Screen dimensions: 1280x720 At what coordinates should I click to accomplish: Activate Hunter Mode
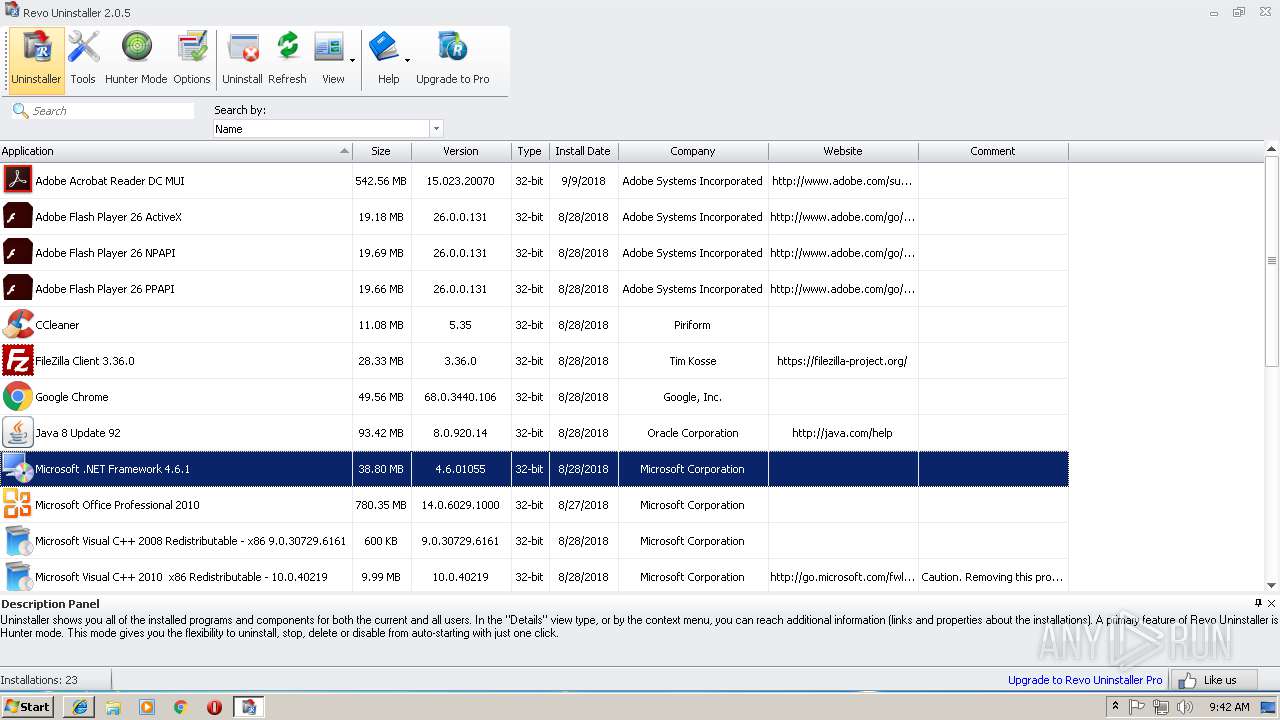pos(136,60)
